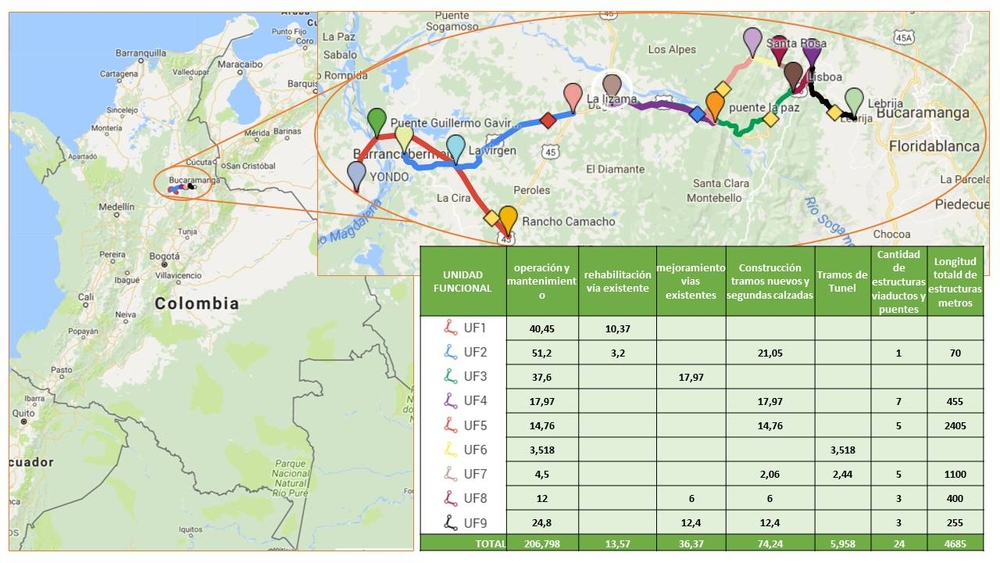This screenshot has height=563, width=1000.
Task: Select the UNIDAD FUNCIONAL column header
Action: [462, 281]
